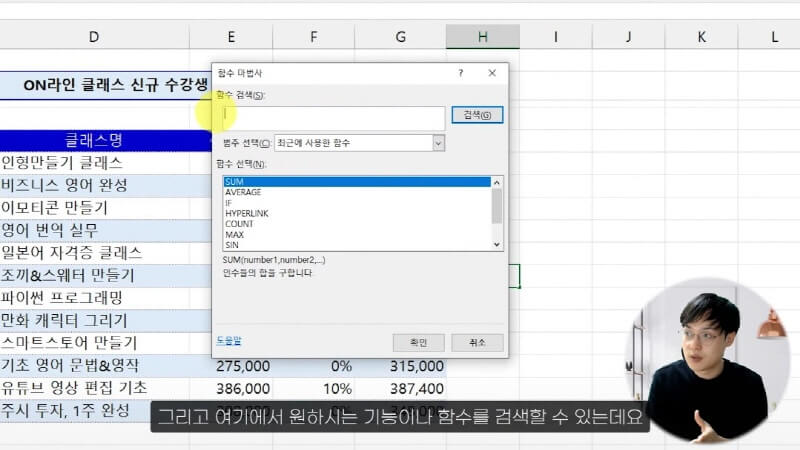Viewport: 800px width, 450px height.
Task: Click the 만화 캐릭터 그리기 cell
Action: pos(94,320)
